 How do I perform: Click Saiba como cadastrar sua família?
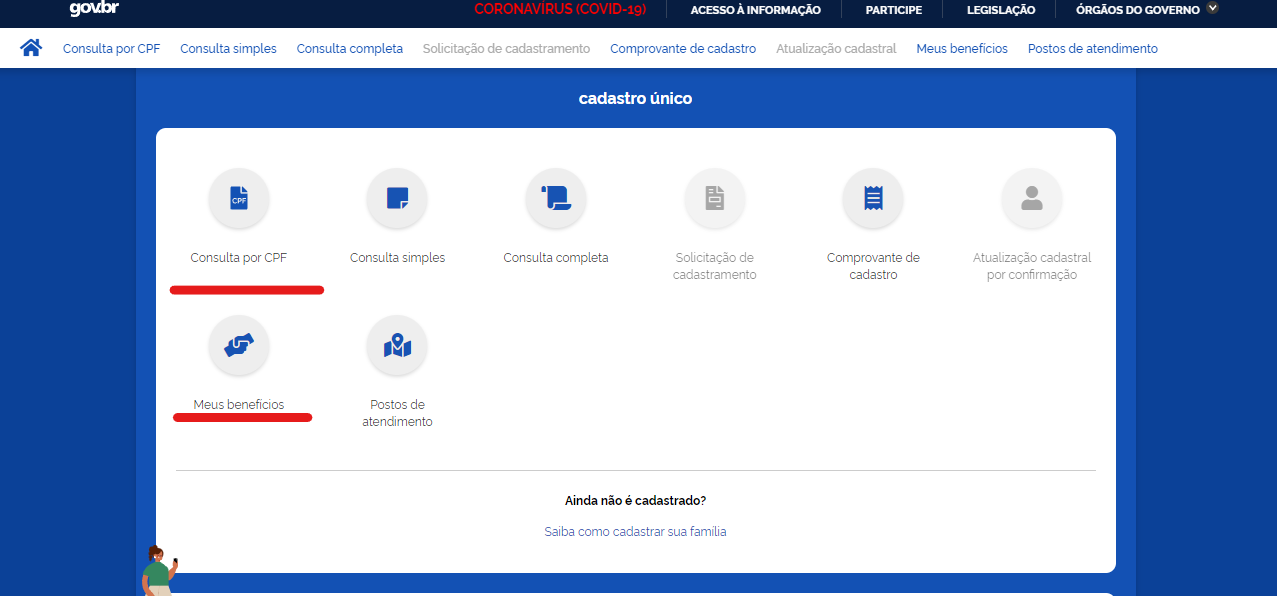[x=635, y=531]
